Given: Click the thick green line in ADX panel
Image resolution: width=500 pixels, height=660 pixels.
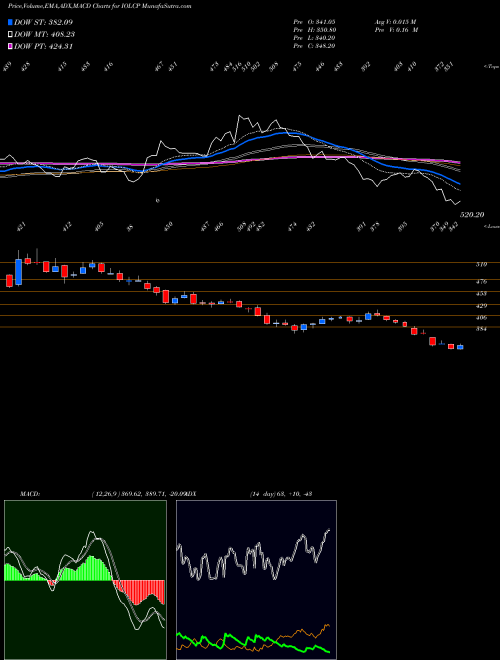Looking at the screenshot, I should pyautogui.click(x=253, y=640).
